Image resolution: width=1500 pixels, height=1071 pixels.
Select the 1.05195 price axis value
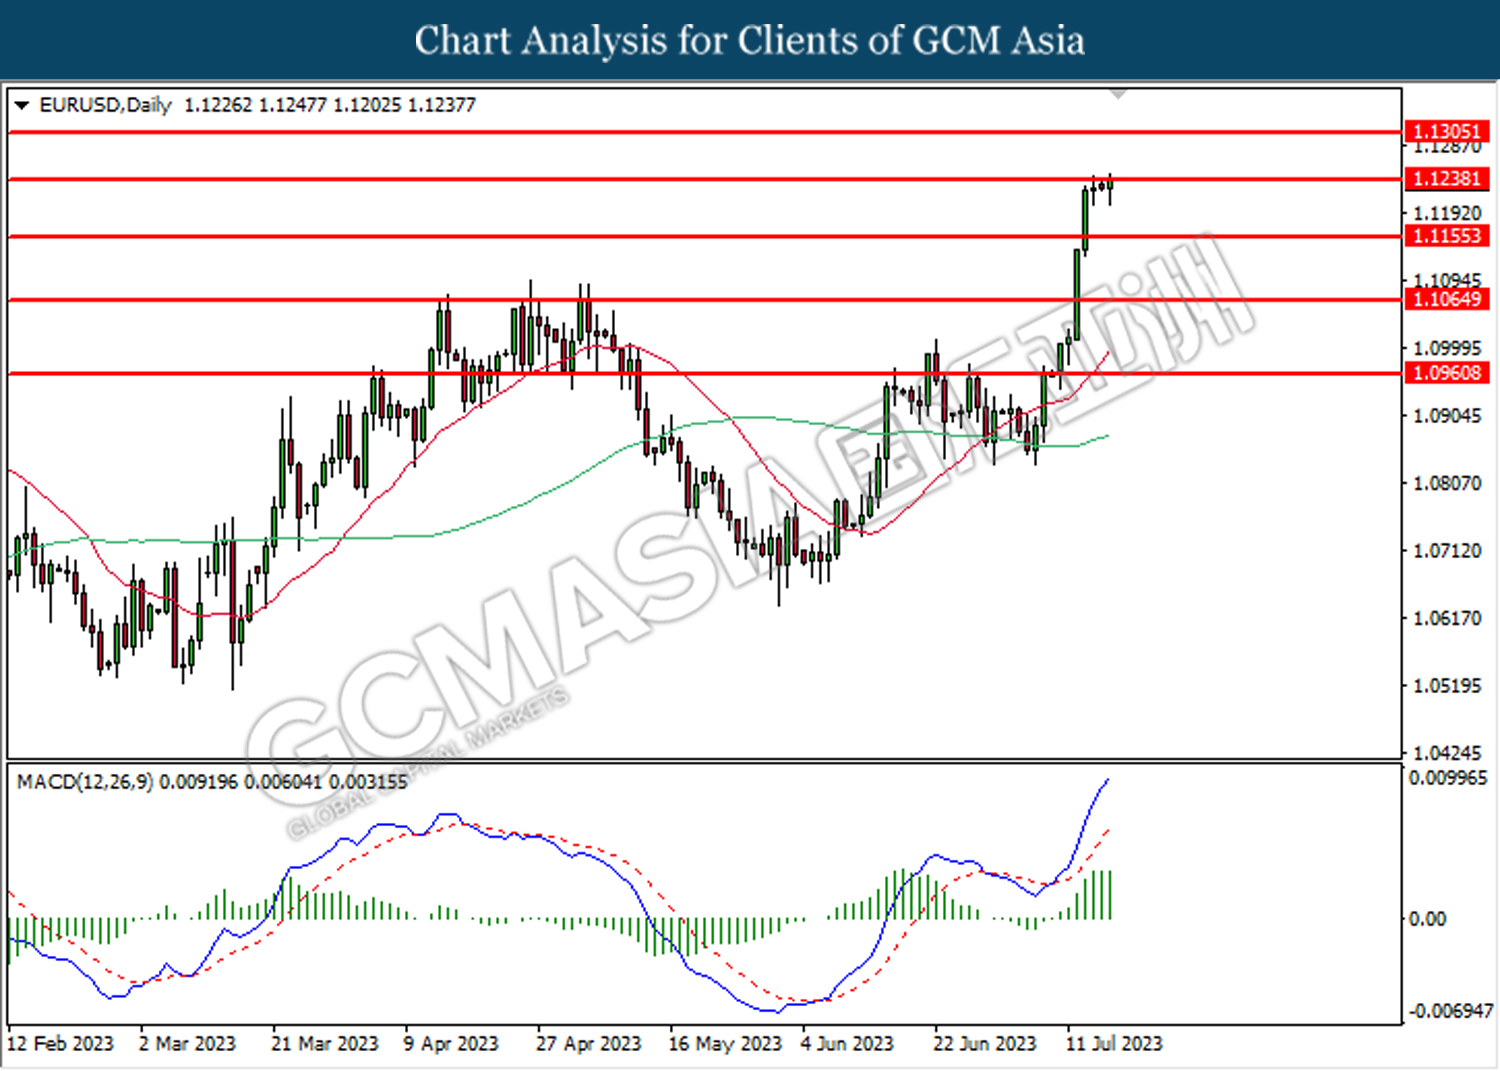tap(1447, 686)
